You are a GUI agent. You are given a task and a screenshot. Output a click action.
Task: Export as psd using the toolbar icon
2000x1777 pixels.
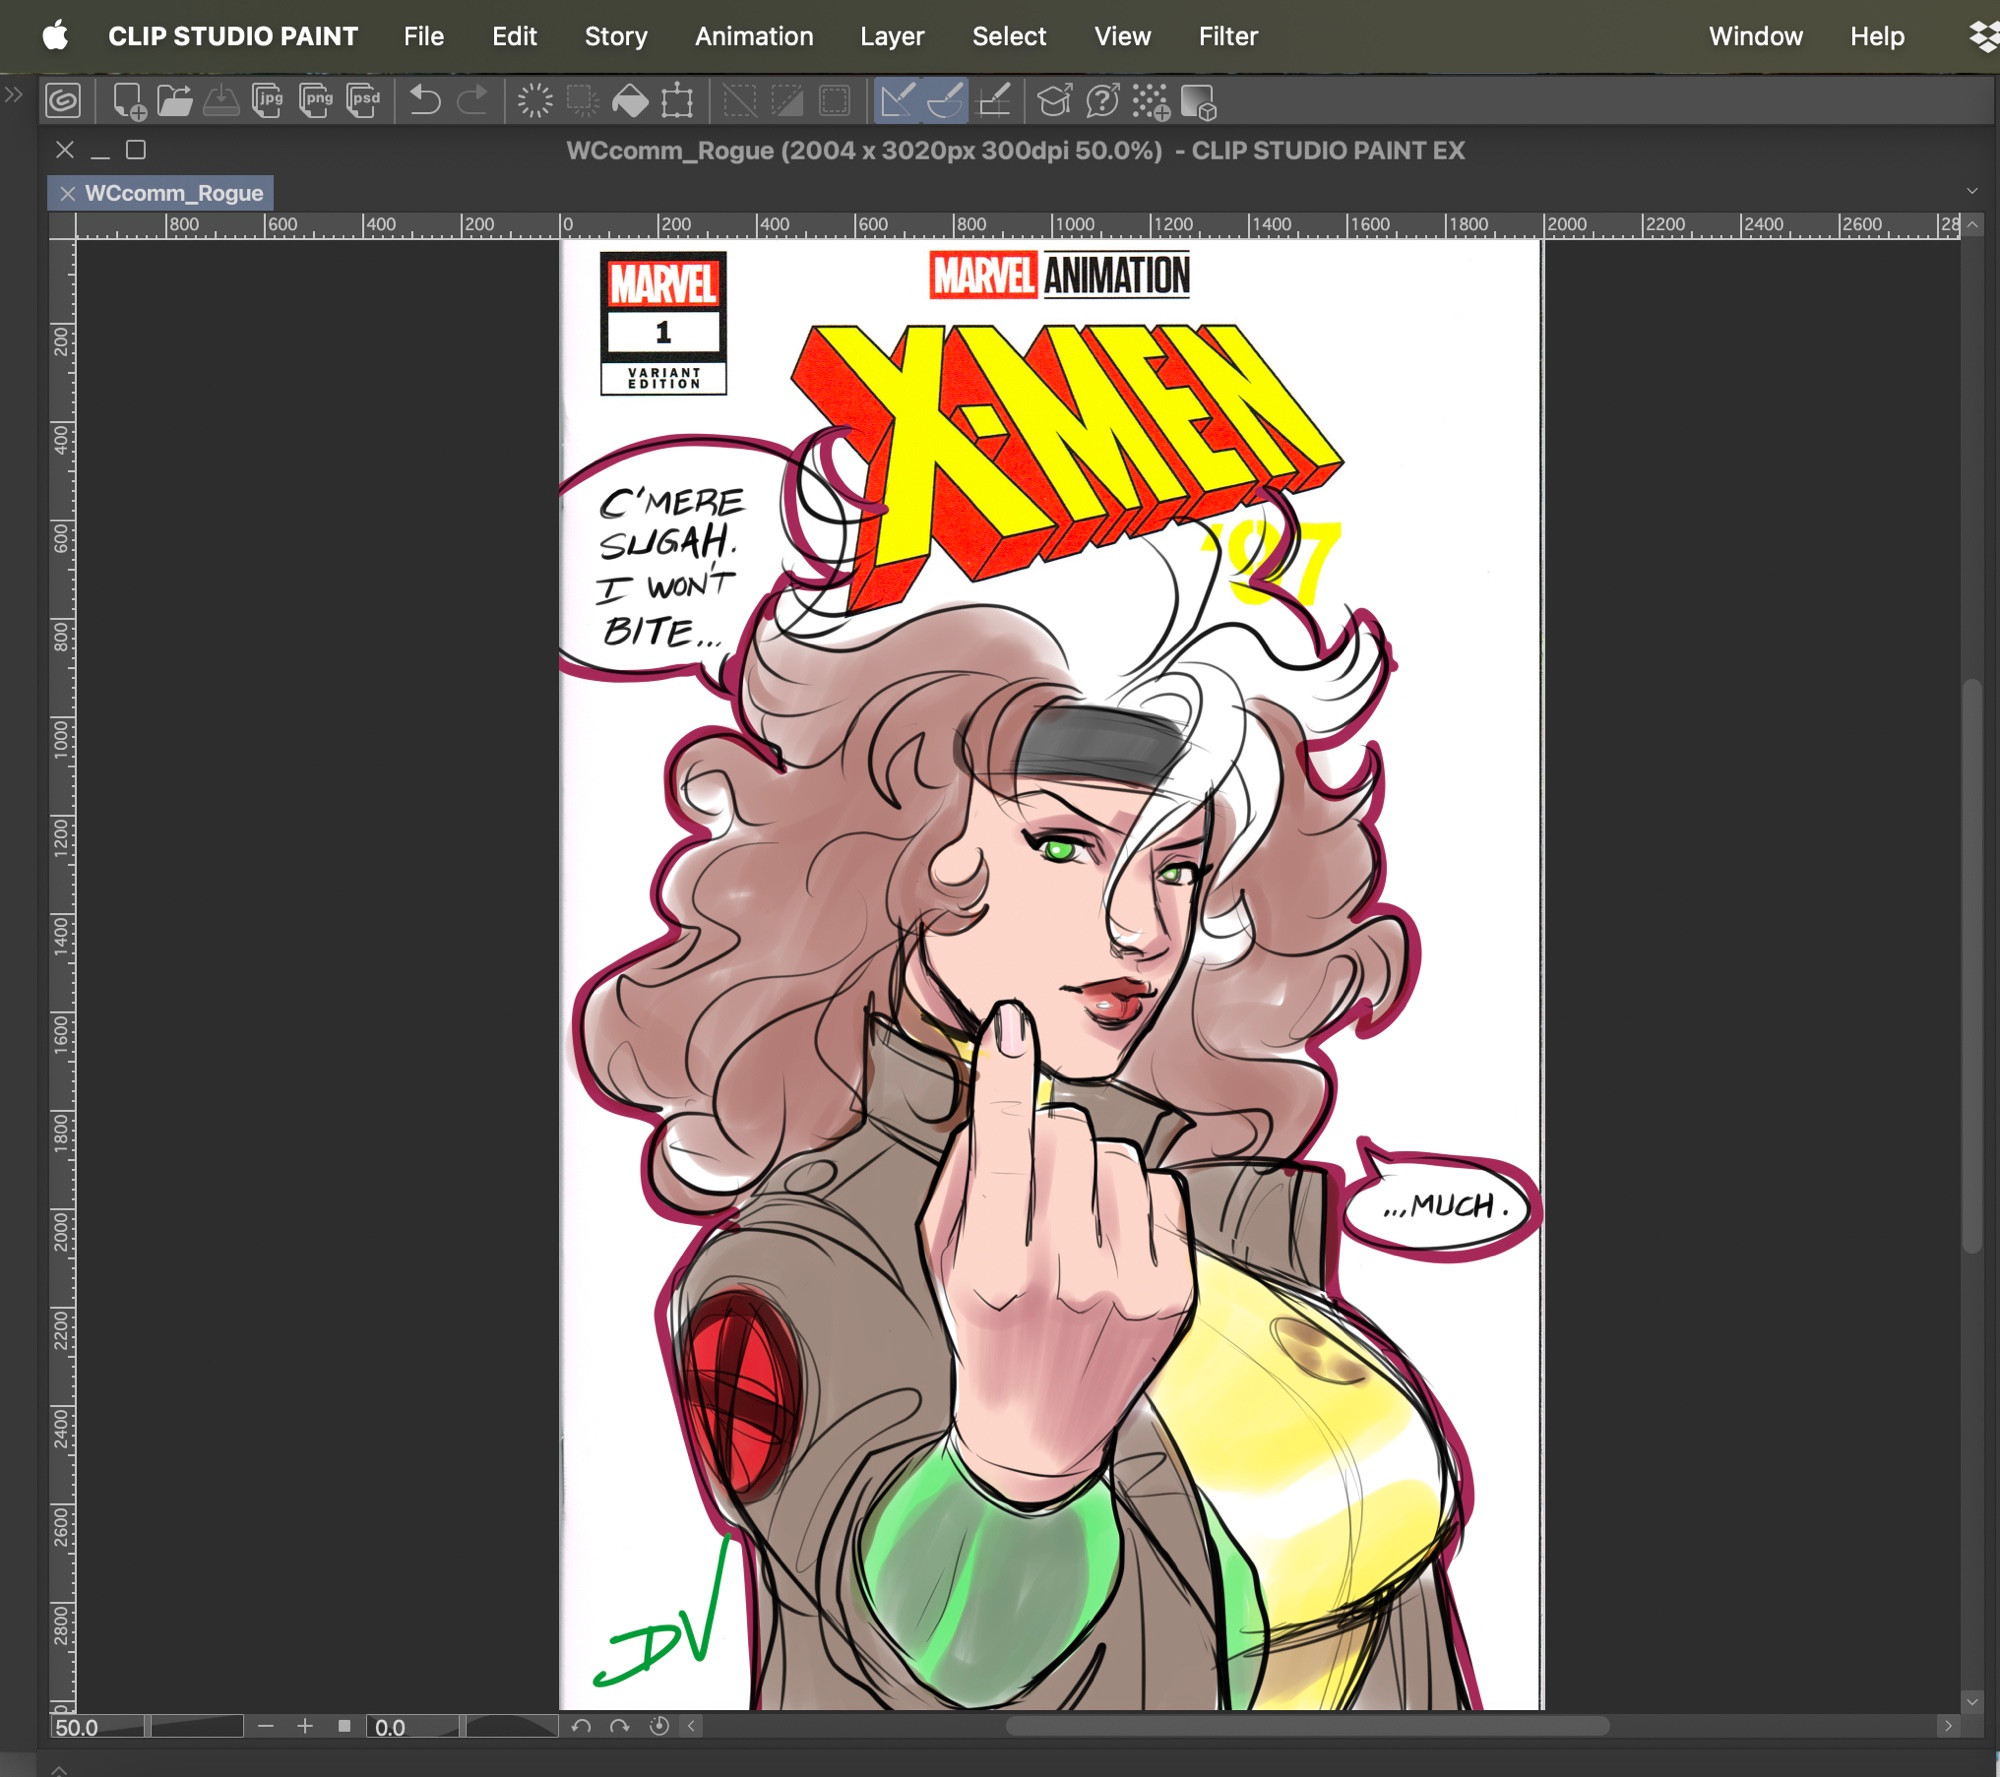pos(363,101)
